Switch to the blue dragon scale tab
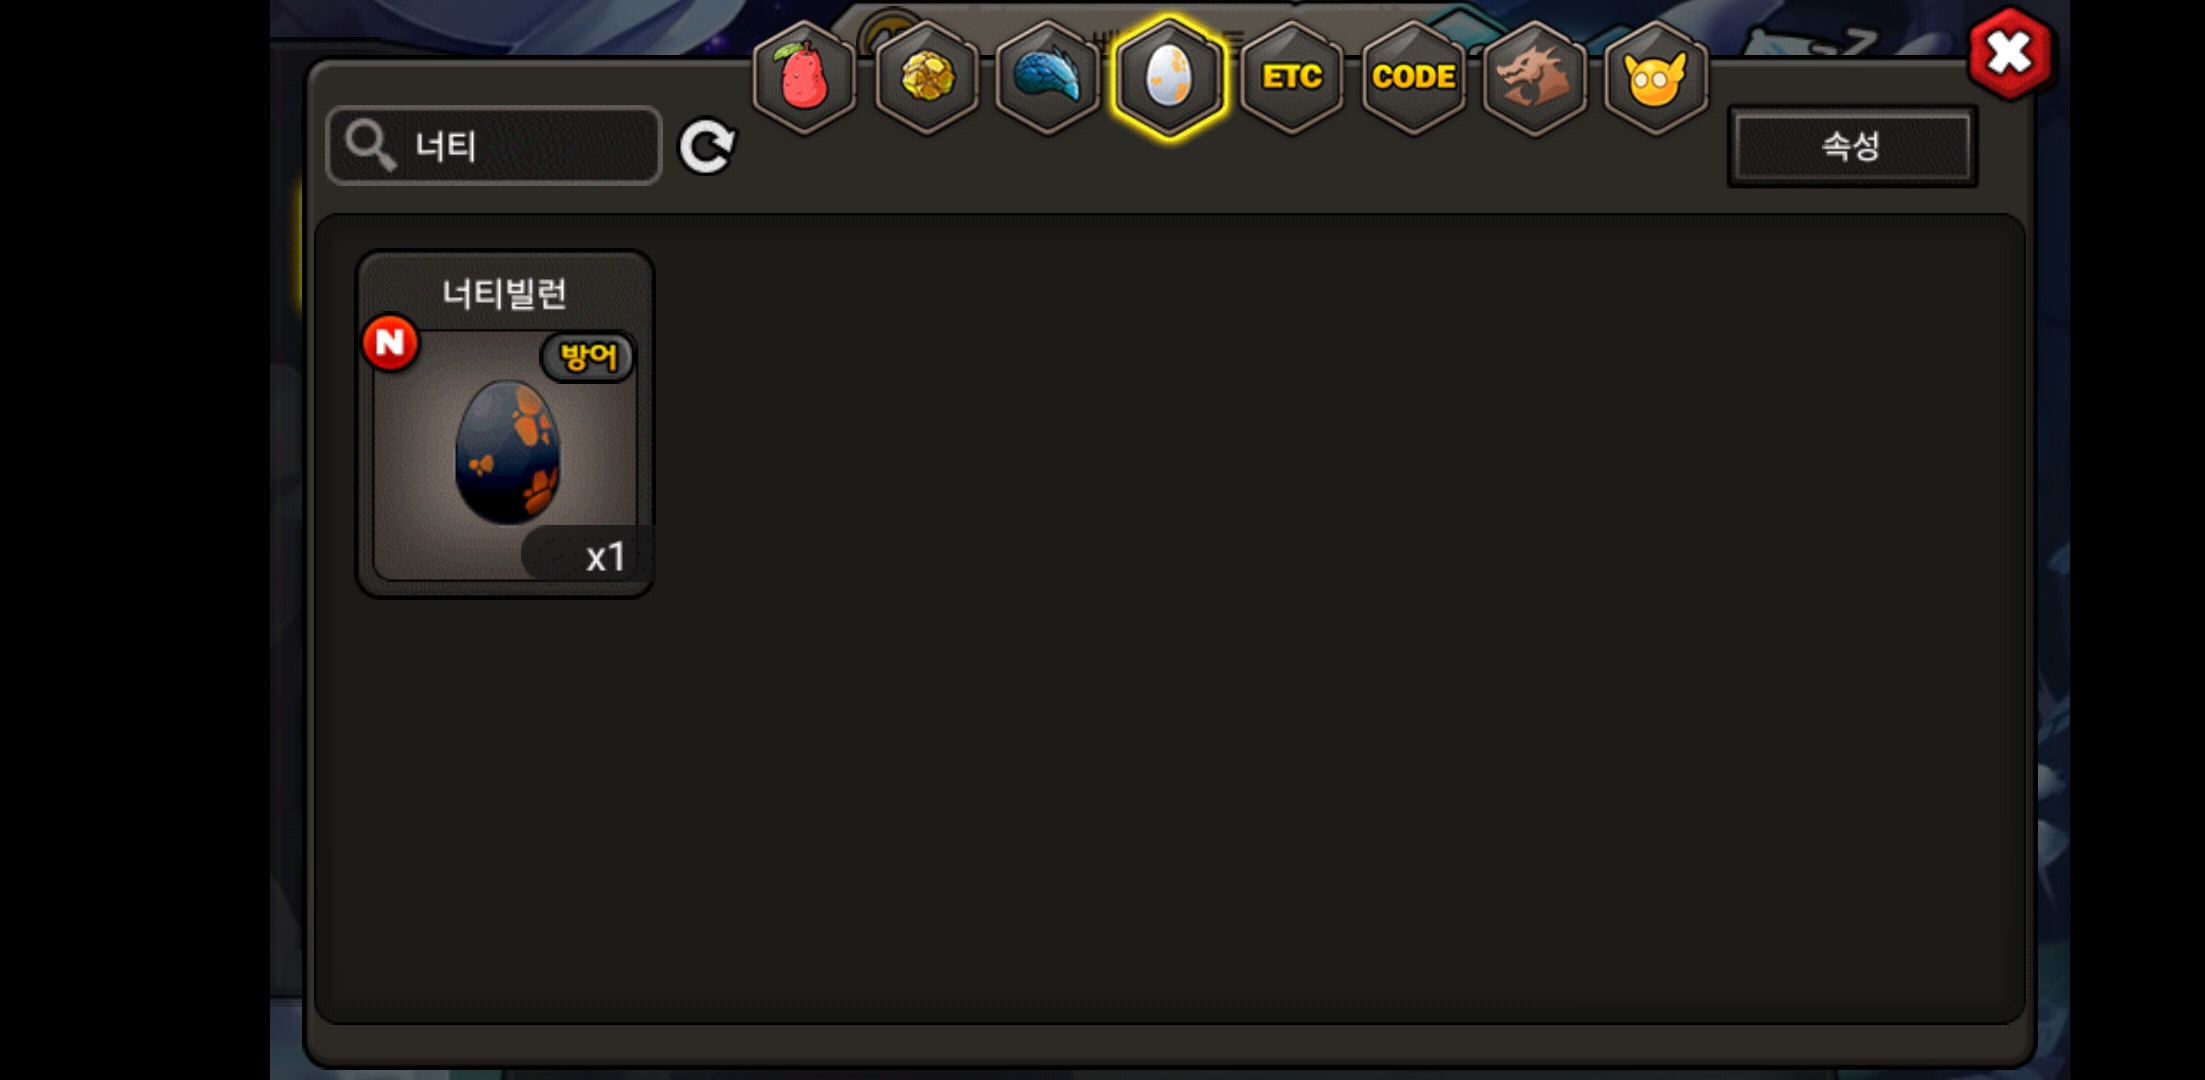2205x1080 pixels. pyautogui.click(x=1048, y=77)
